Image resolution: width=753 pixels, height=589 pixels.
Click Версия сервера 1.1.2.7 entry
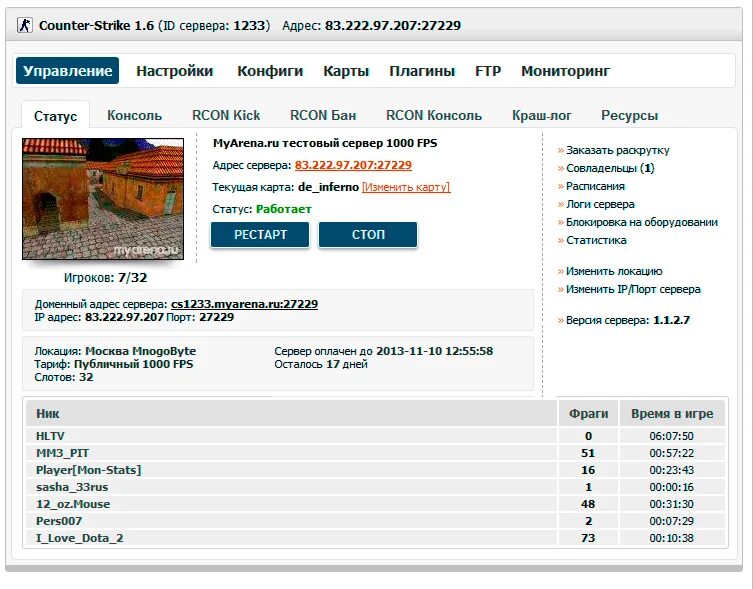[628, 320]
